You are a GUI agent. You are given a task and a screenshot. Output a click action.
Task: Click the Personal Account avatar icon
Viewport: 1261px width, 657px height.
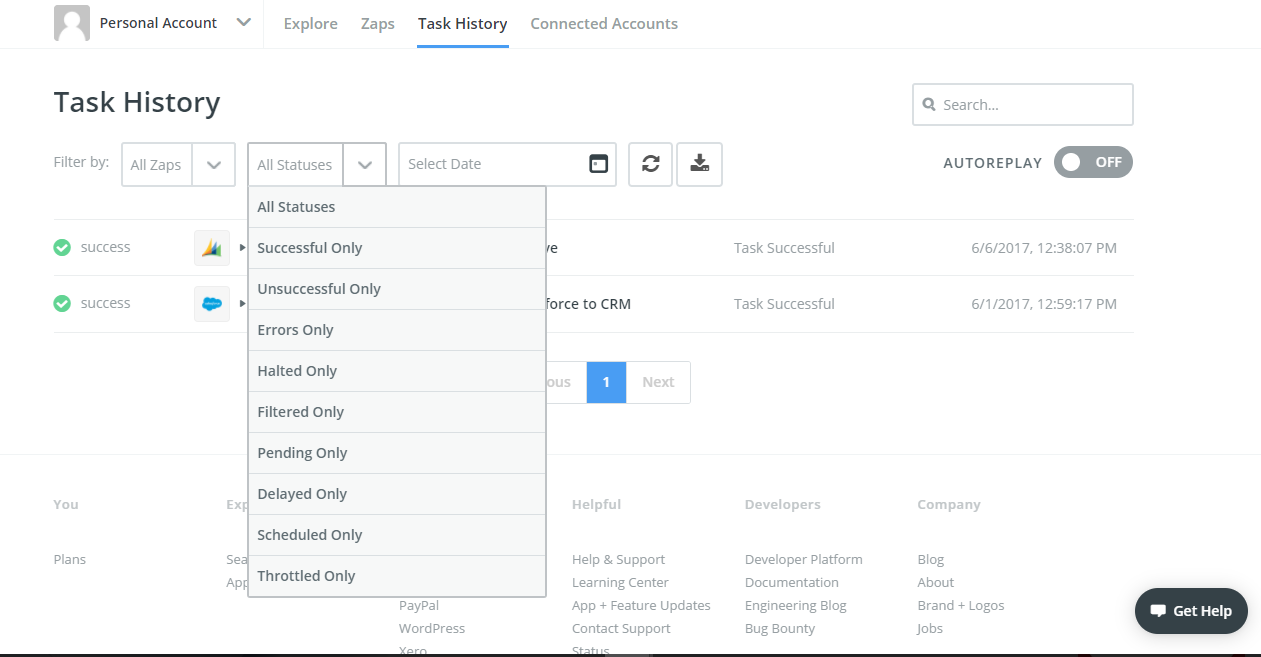click(x=72, y=23)
